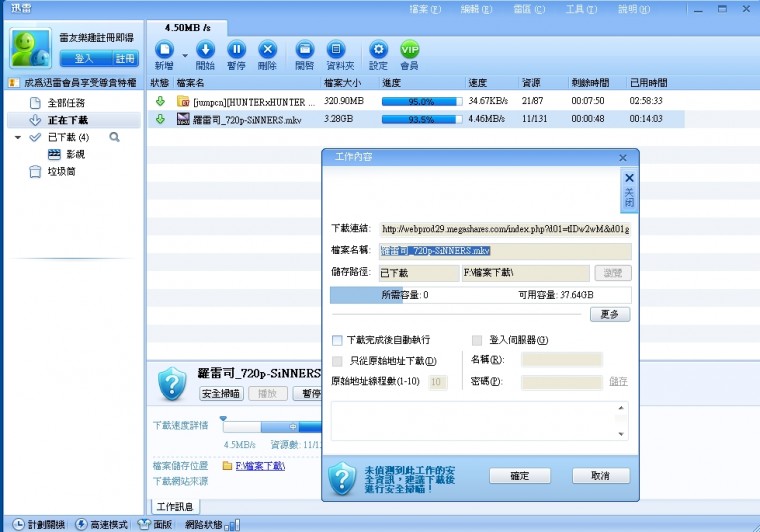Click the VIP 會員 icon
The image size is (760, 532).
[410, 49]
